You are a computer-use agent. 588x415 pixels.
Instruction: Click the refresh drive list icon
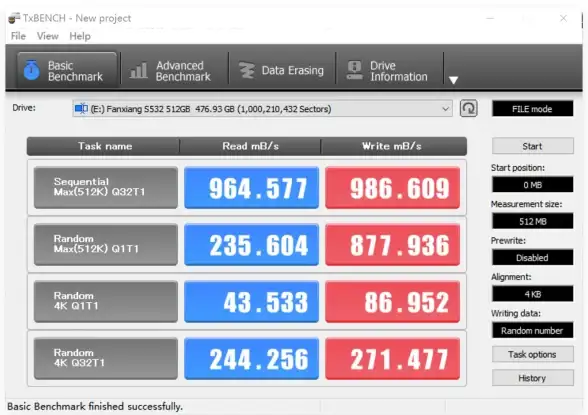click(x=468, y=109)
